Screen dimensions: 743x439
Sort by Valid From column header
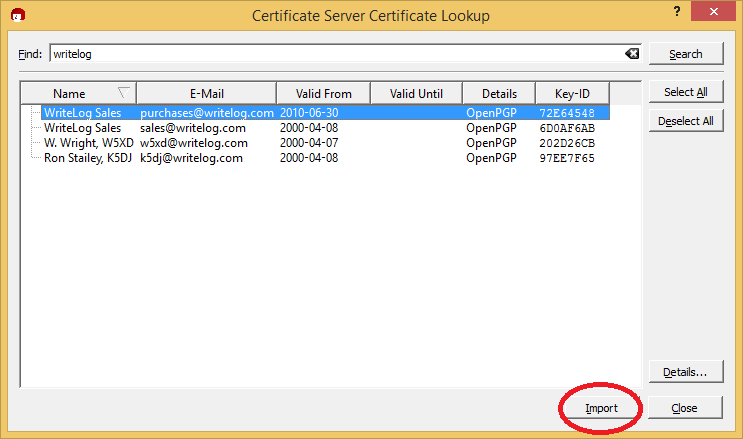(324, 93)
